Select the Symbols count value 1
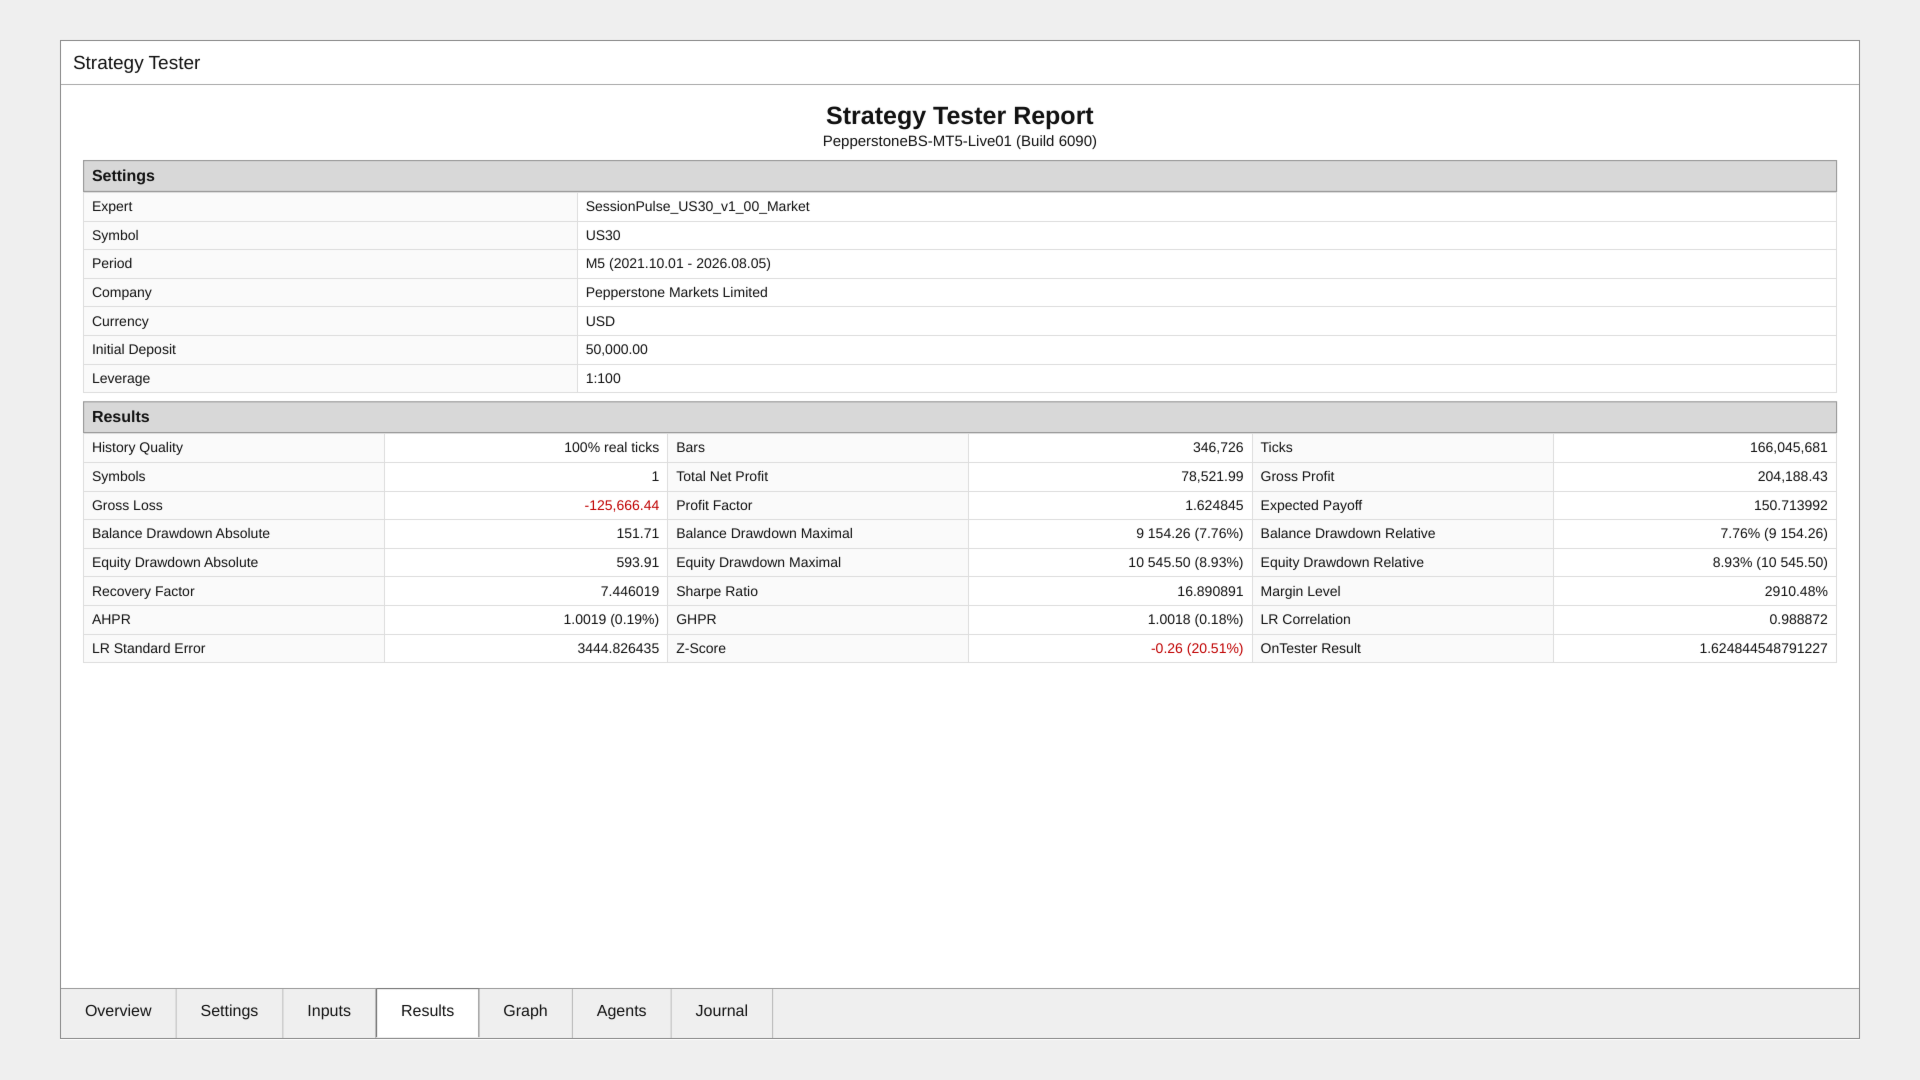This screenshot has width=1920, height=1080. (x=655, y=477)
